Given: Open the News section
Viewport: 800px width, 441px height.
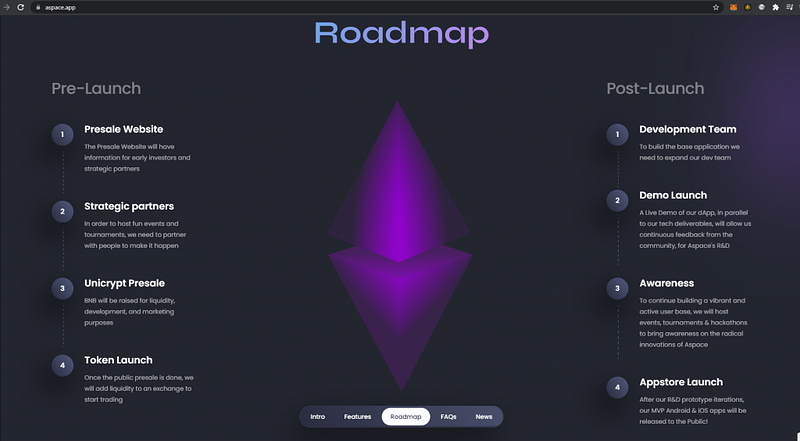Looking at the screenshot, I should pyautogui.click(x=484, y=416).
